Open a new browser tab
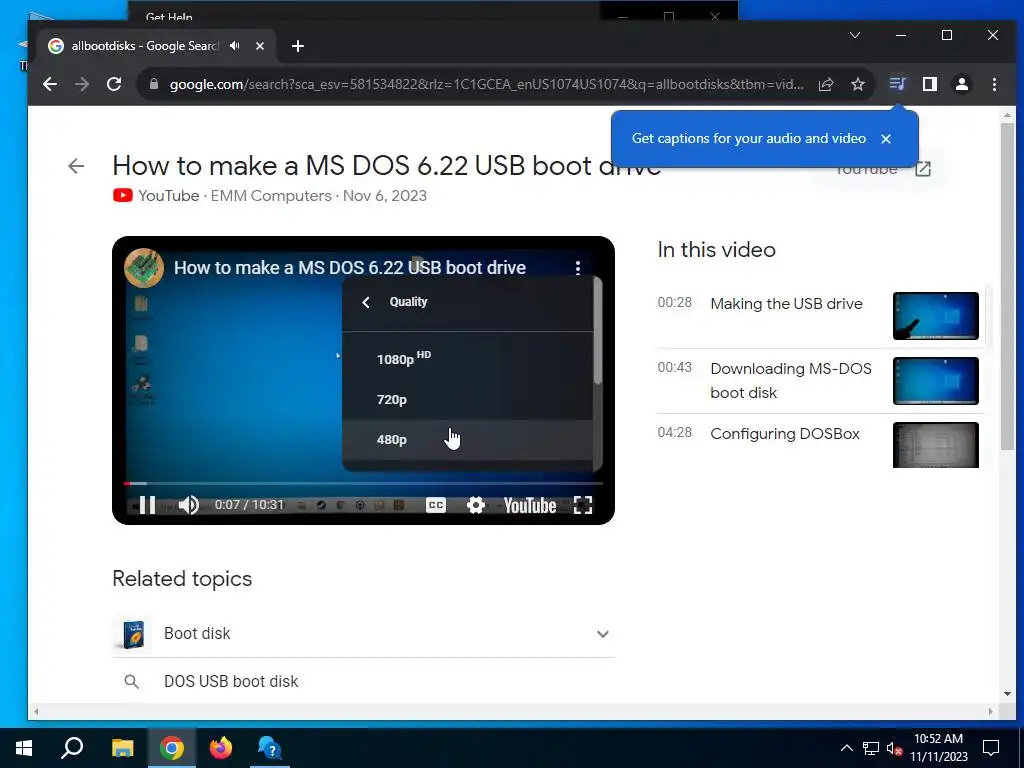1024x768 pixels. (298, 46)
